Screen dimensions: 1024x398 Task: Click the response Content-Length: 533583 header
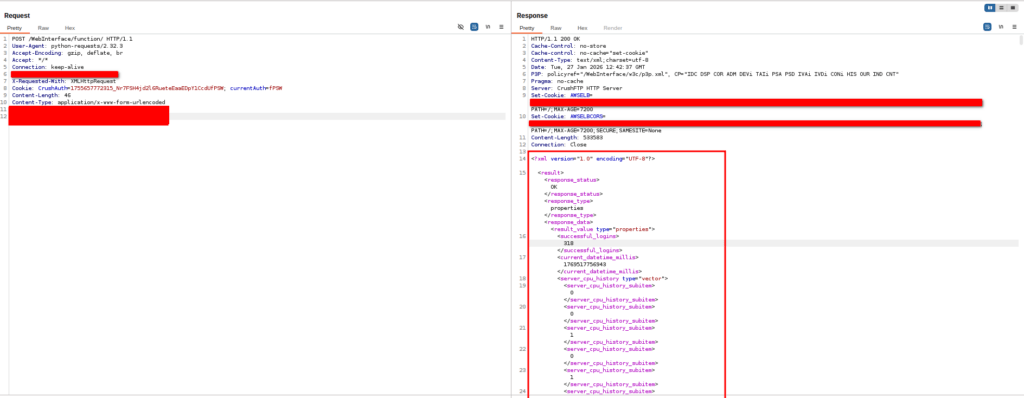click(567, 137)
